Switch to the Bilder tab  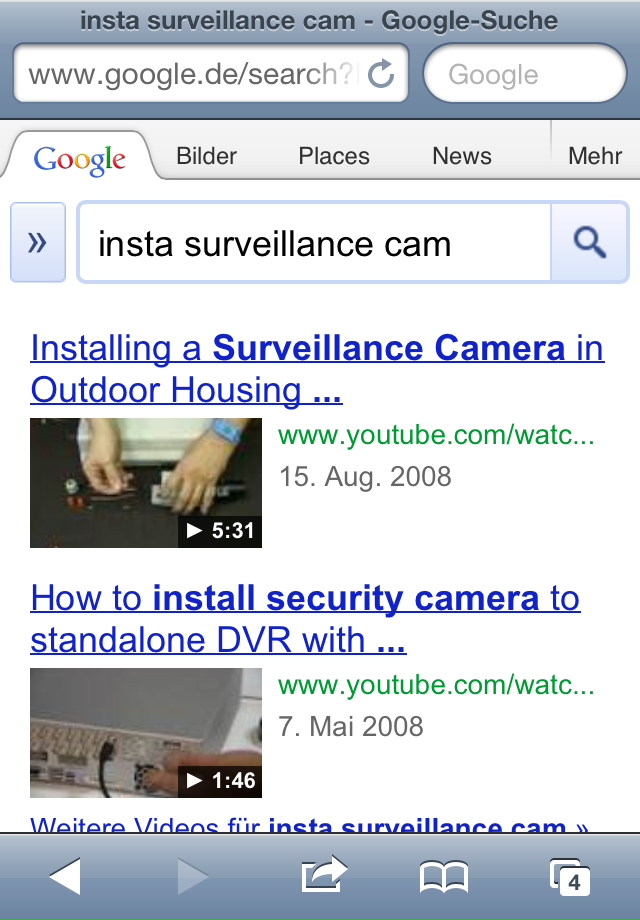click(x=206, y=156)
